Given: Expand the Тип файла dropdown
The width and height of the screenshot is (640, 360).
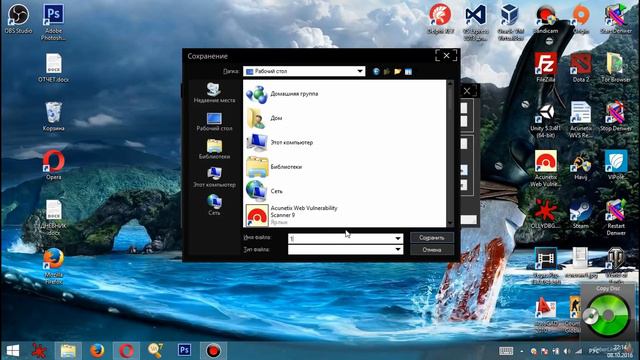Looking at the screenshot, I should pyautogui.click(x=398, y=249).
